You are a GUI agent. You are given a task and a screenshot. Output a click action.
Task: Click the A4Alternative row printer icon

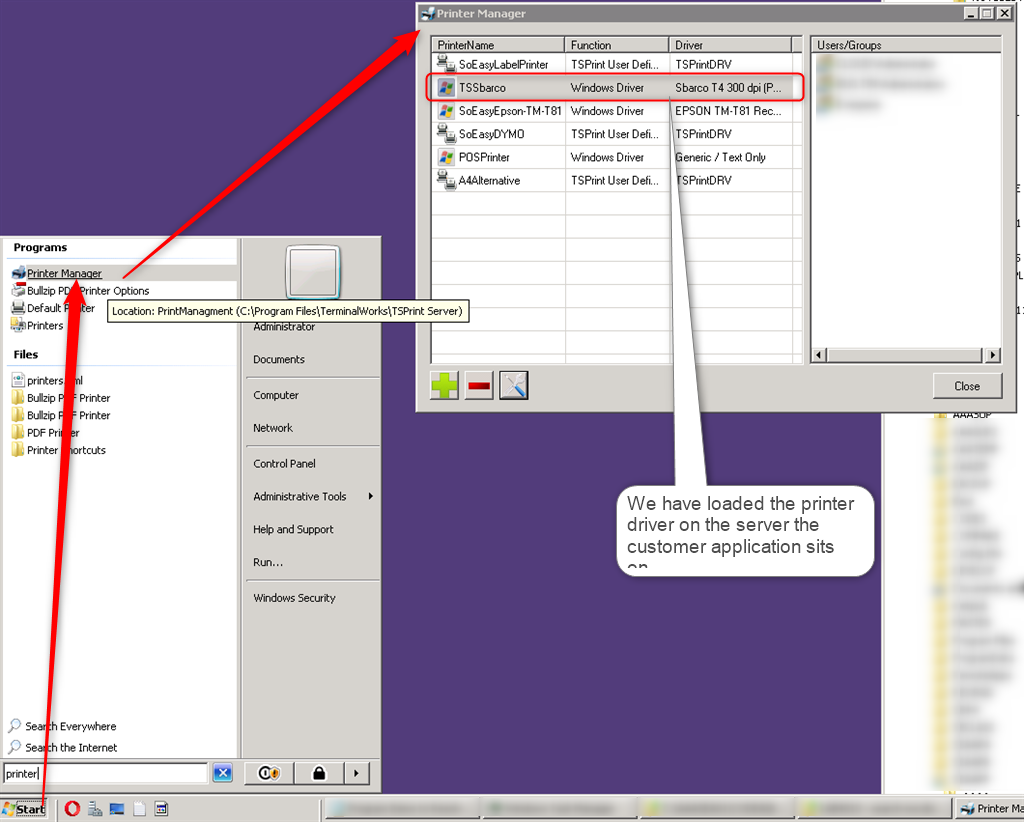pyautogui.click(x=446, y=180)
